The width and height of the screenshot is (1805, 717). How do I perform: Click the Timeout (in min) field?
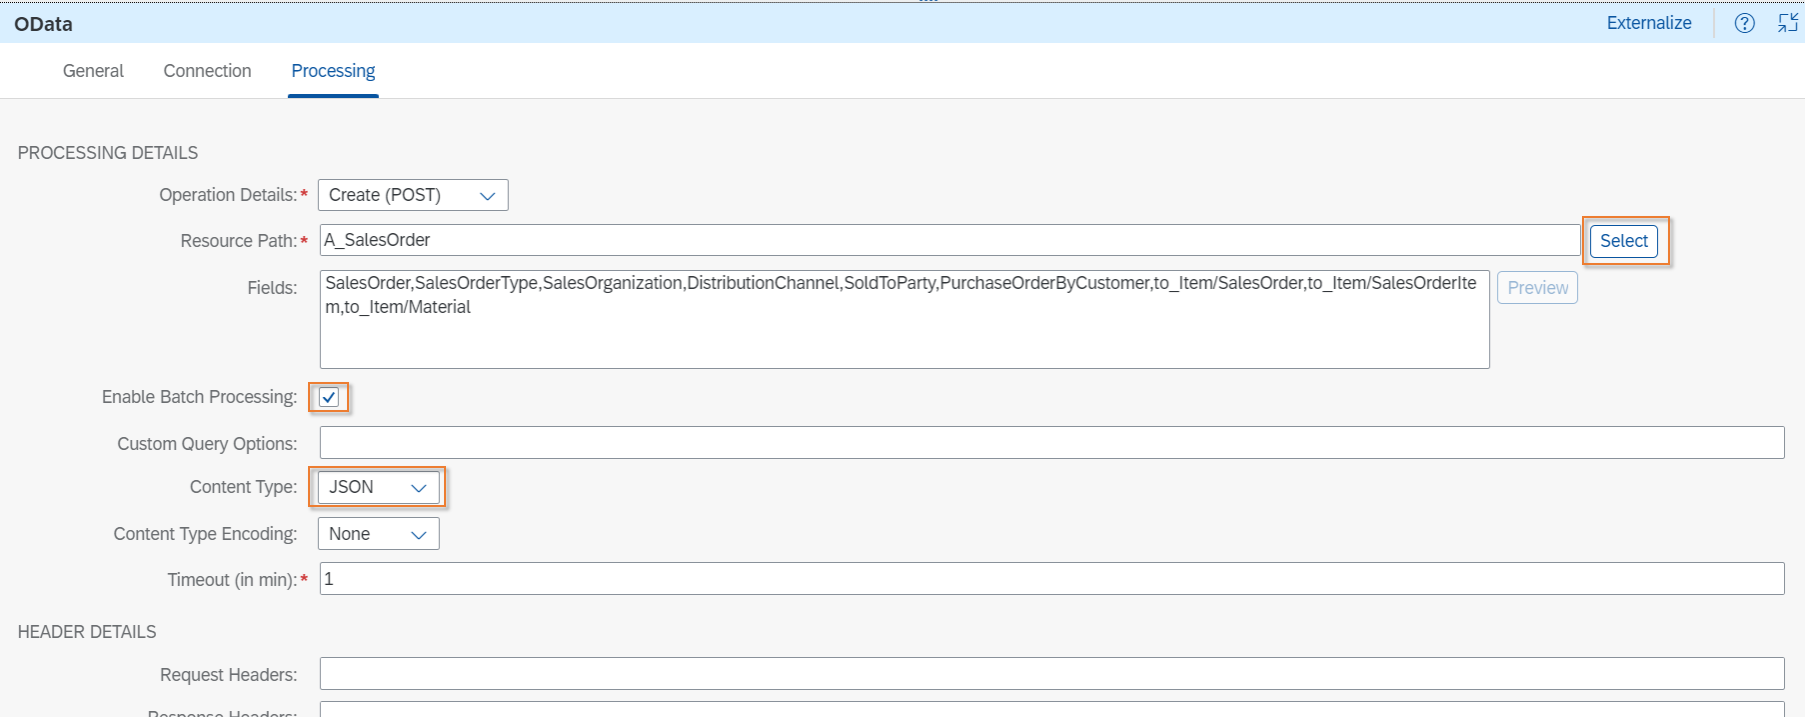click(x=1052, y=579)
